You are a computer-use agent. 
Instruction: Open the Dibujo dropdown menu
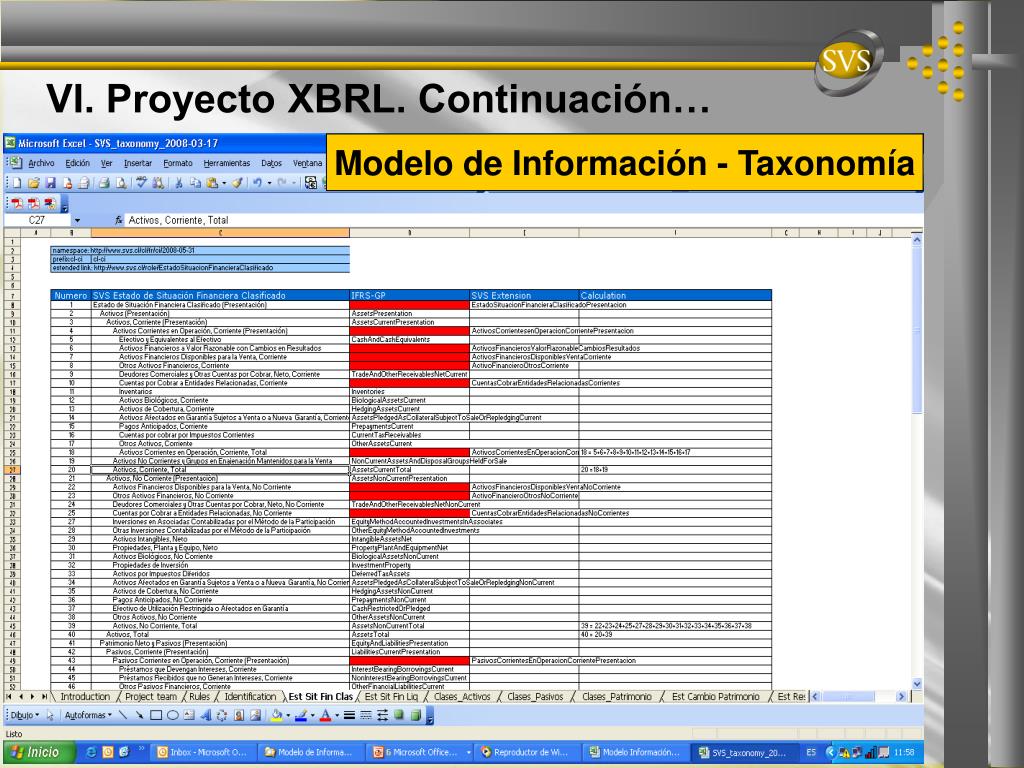pyautogui.click(x=25, y=715)
